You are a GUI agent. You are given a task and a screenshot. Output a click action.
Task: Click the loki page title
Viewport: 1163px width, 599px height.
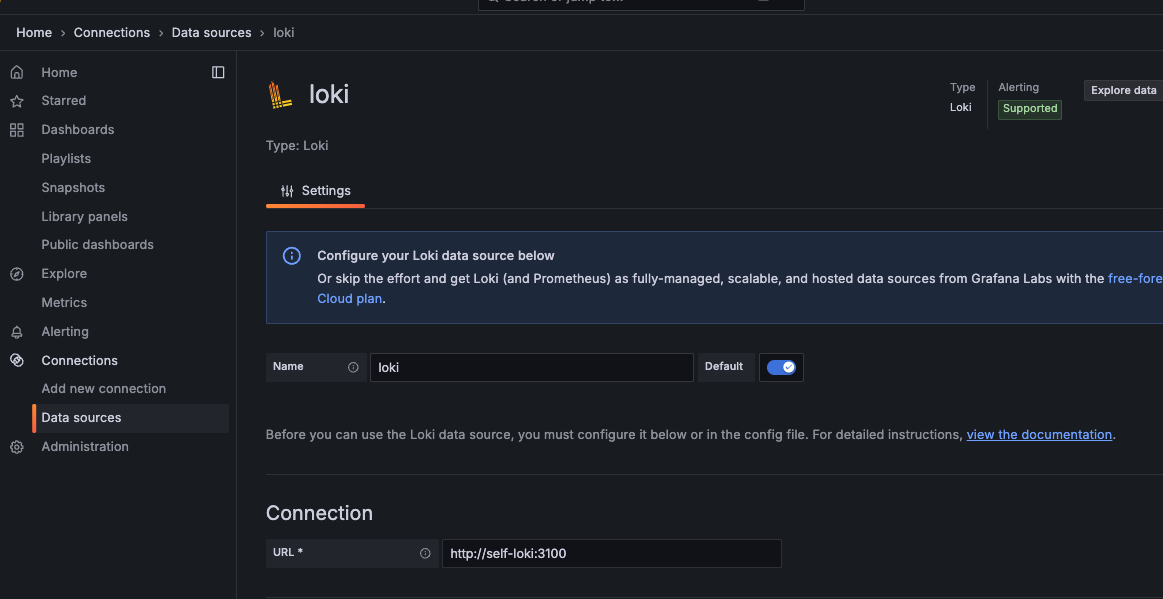pos(329,94)
